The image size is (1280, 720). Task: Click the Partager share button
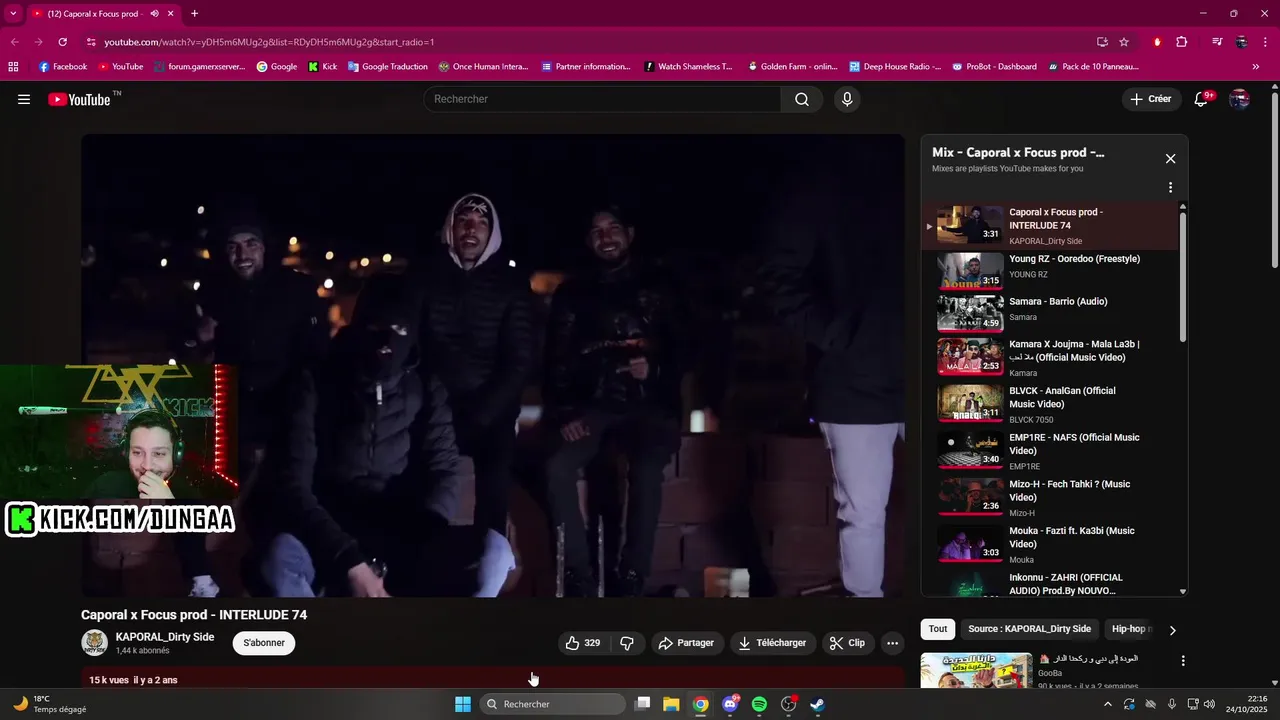pyautogui.click(x=687, y=643)
